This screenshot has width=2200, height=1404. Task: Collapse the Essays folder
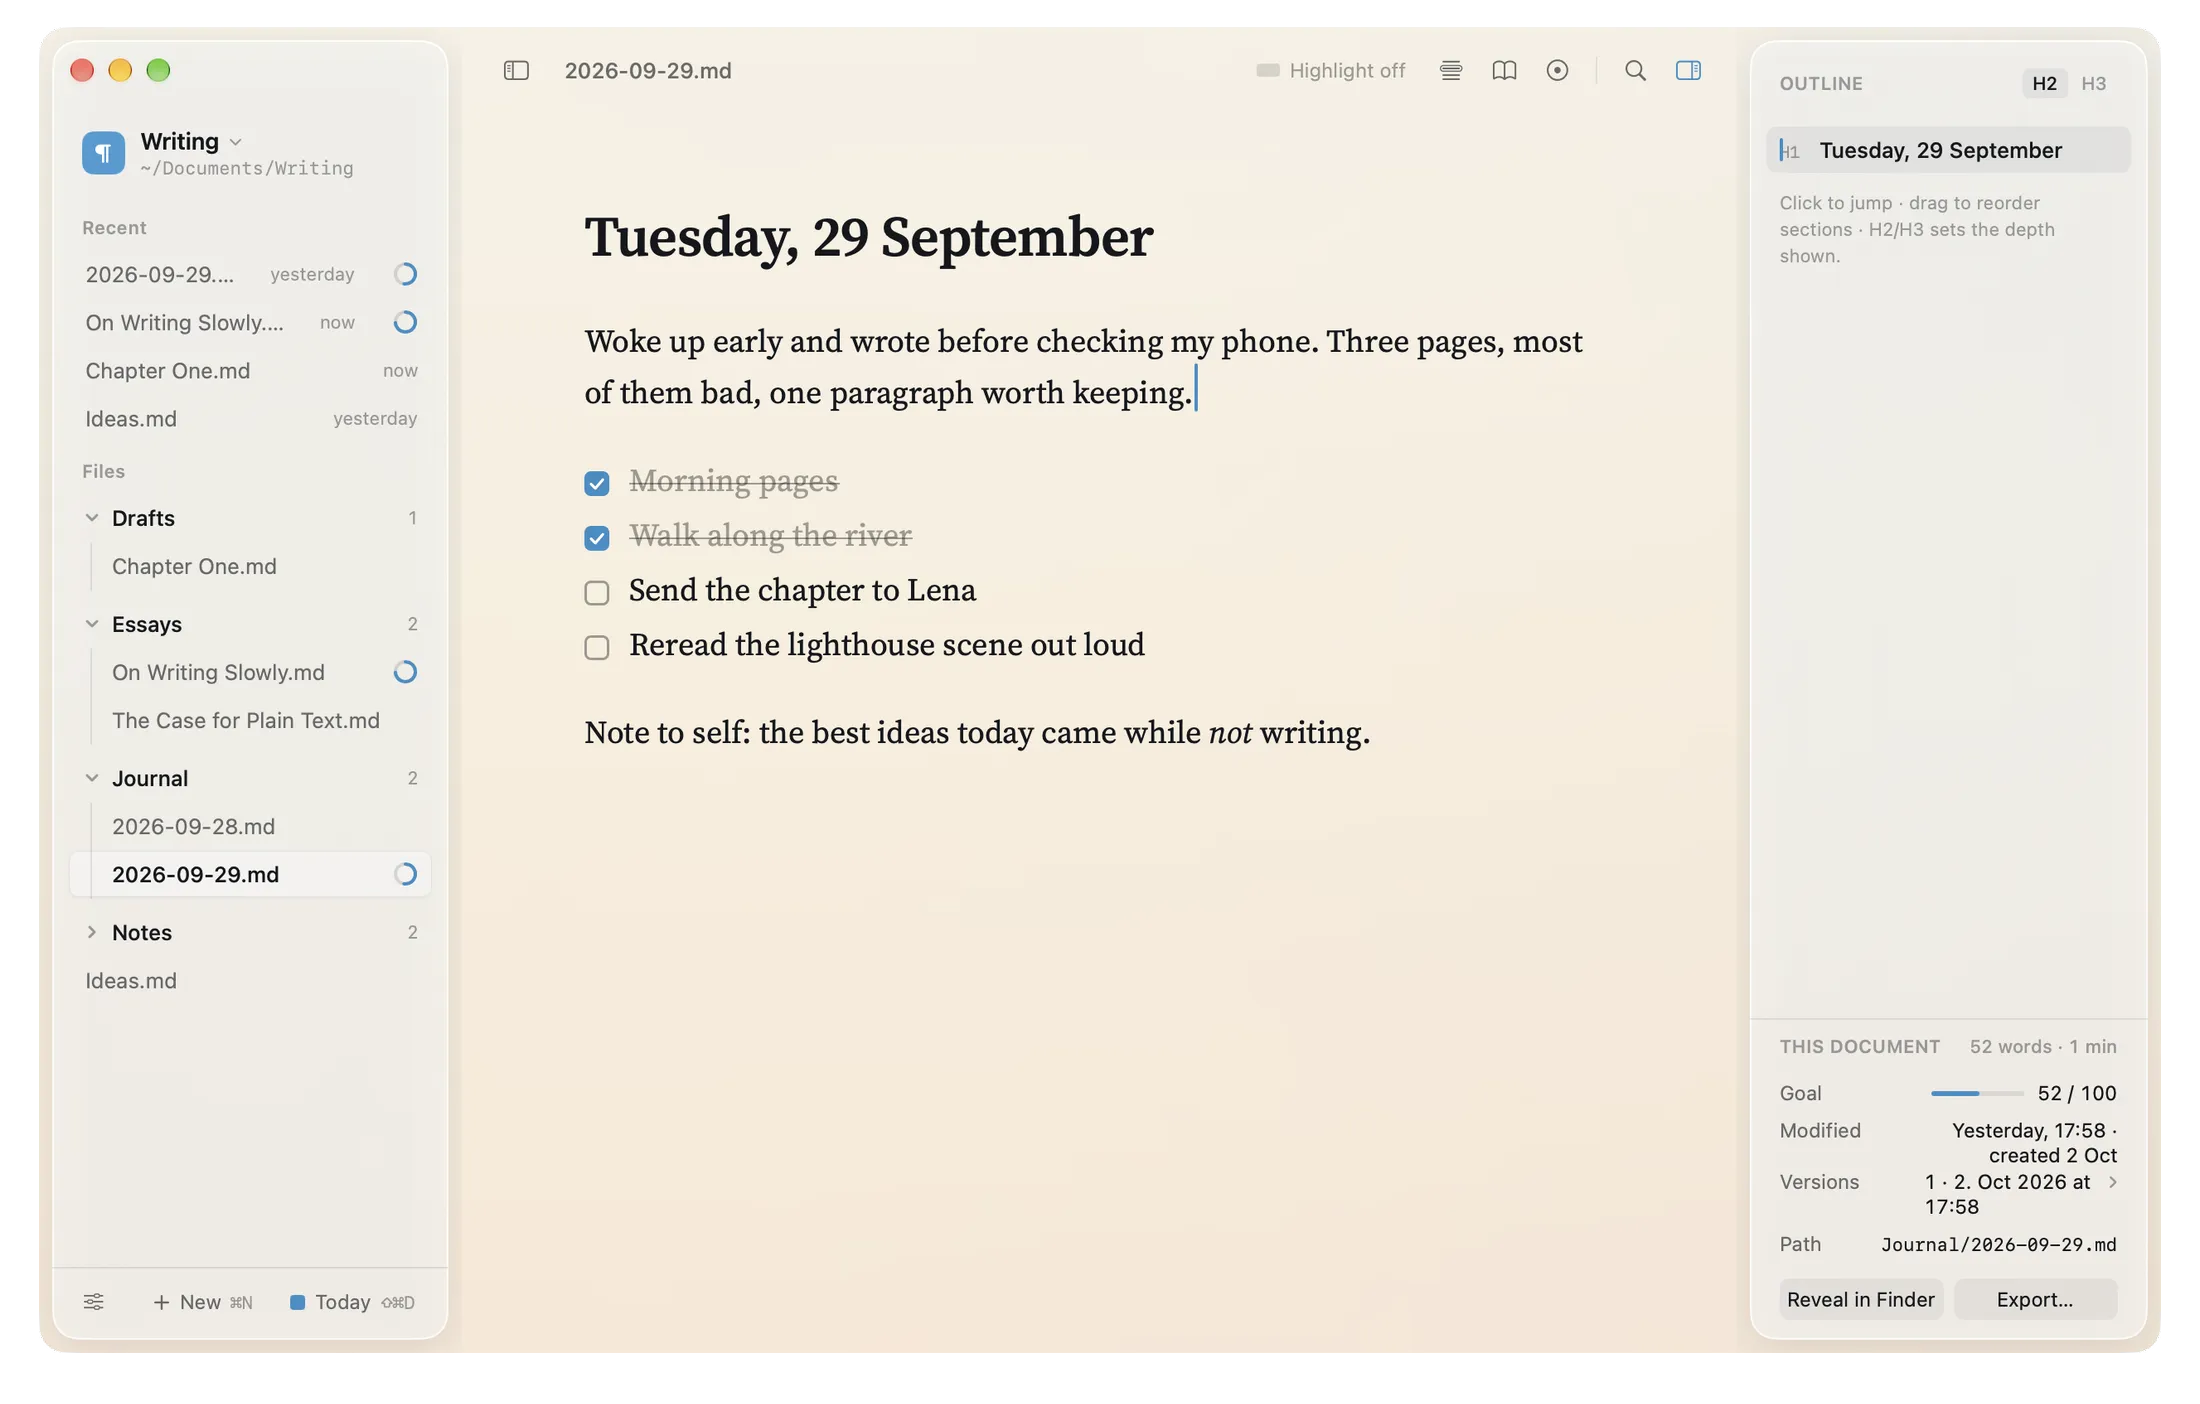(x=92, y=624)
